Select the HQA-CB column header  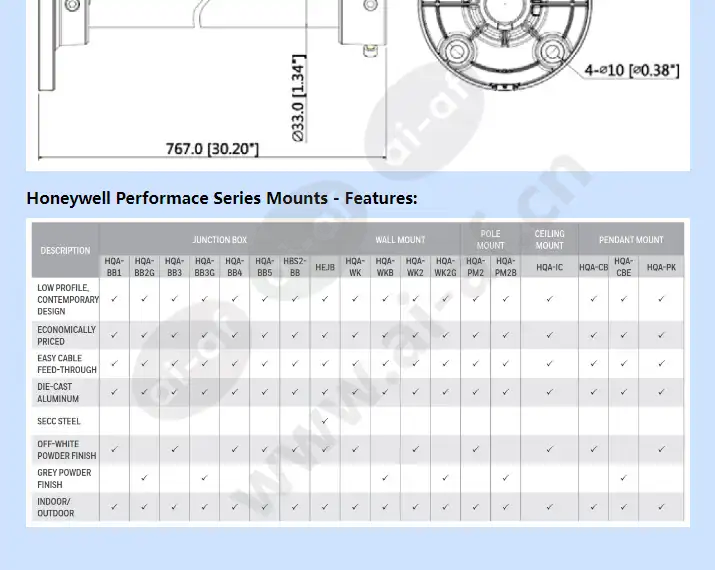(593, 267)
